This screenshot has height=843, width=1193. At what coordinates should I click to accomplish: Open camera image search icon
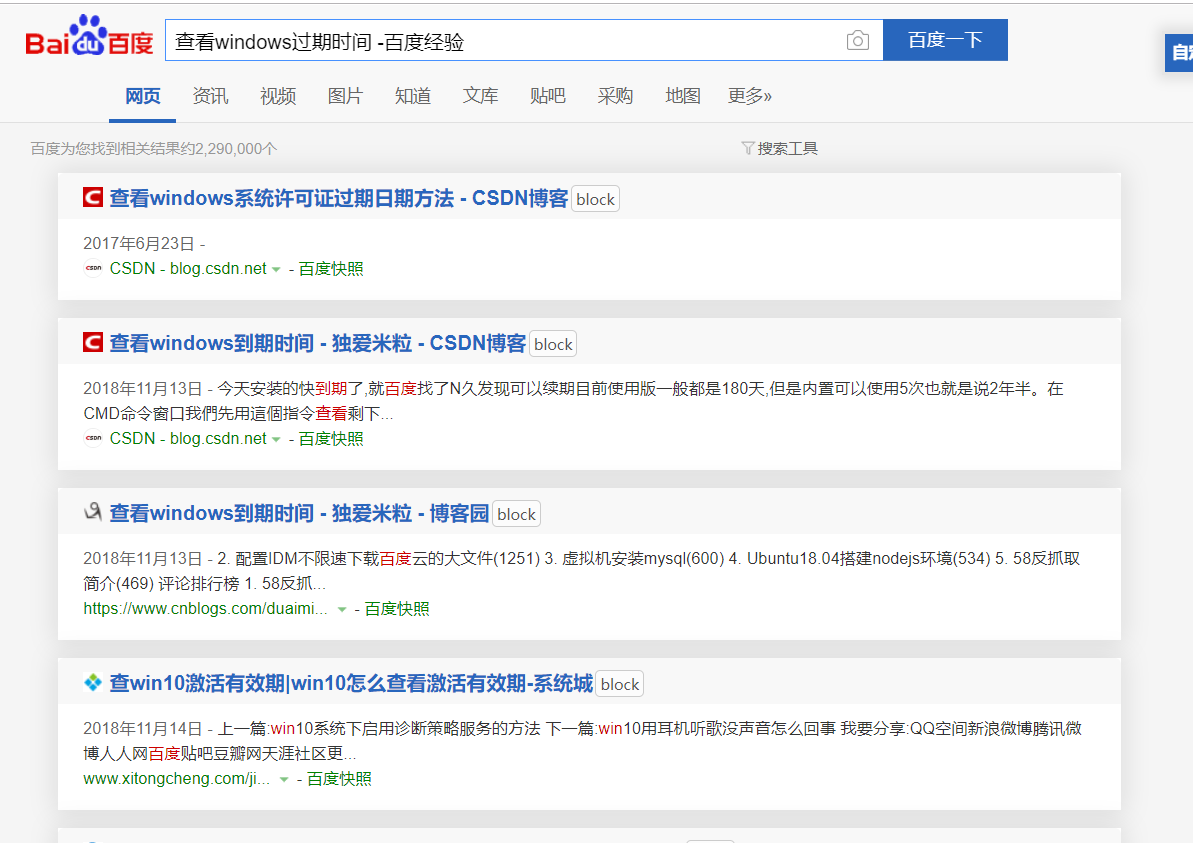click(857, 40)
